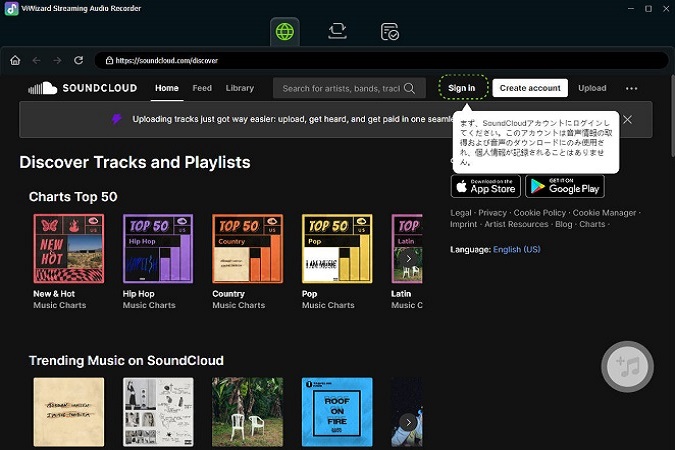675x450 pixels.
Task: Minimize the ViWizard window
Action: click(631, 9)
